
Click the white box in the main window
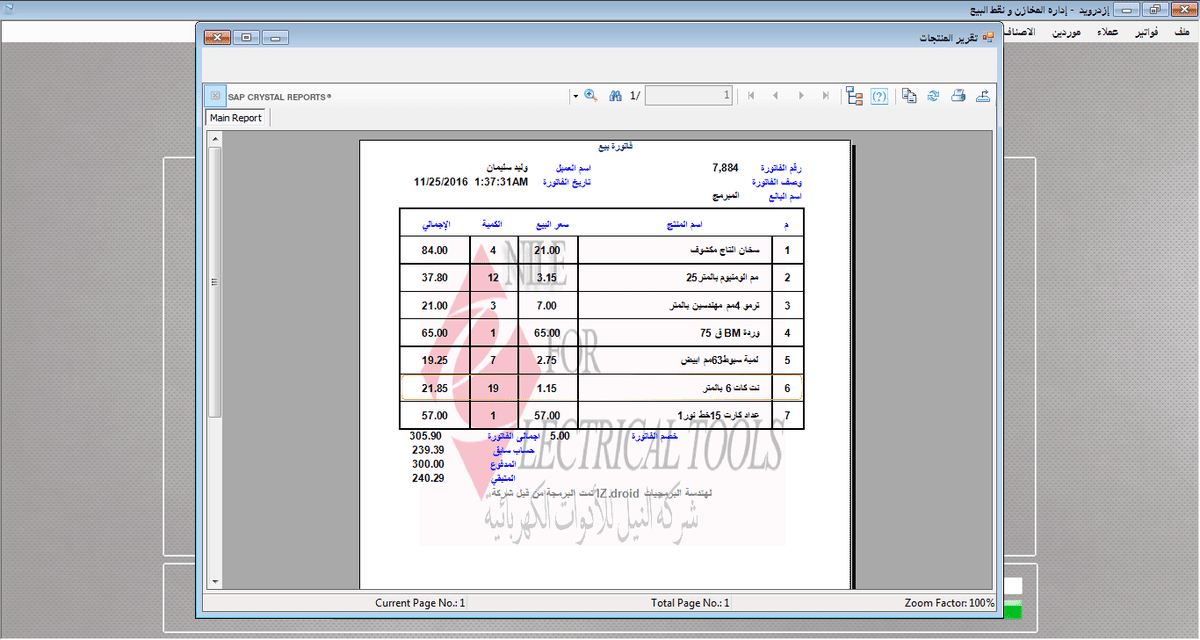pyautogui.click(x=1013, y=586)
